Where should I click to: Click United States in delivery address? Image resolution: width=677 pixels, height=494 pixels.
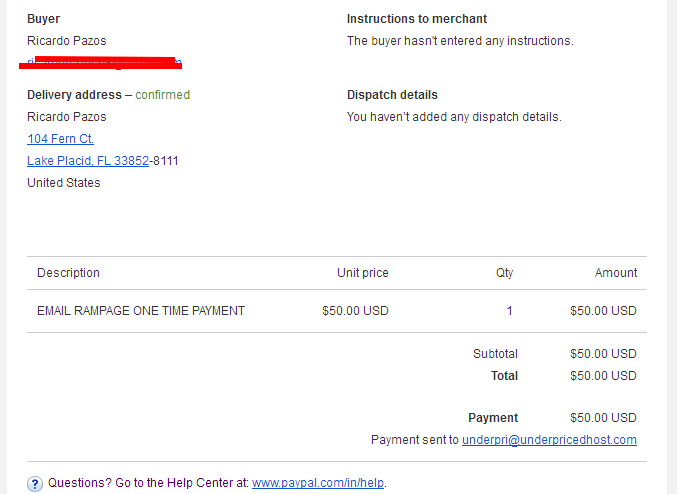click(63, 183)
